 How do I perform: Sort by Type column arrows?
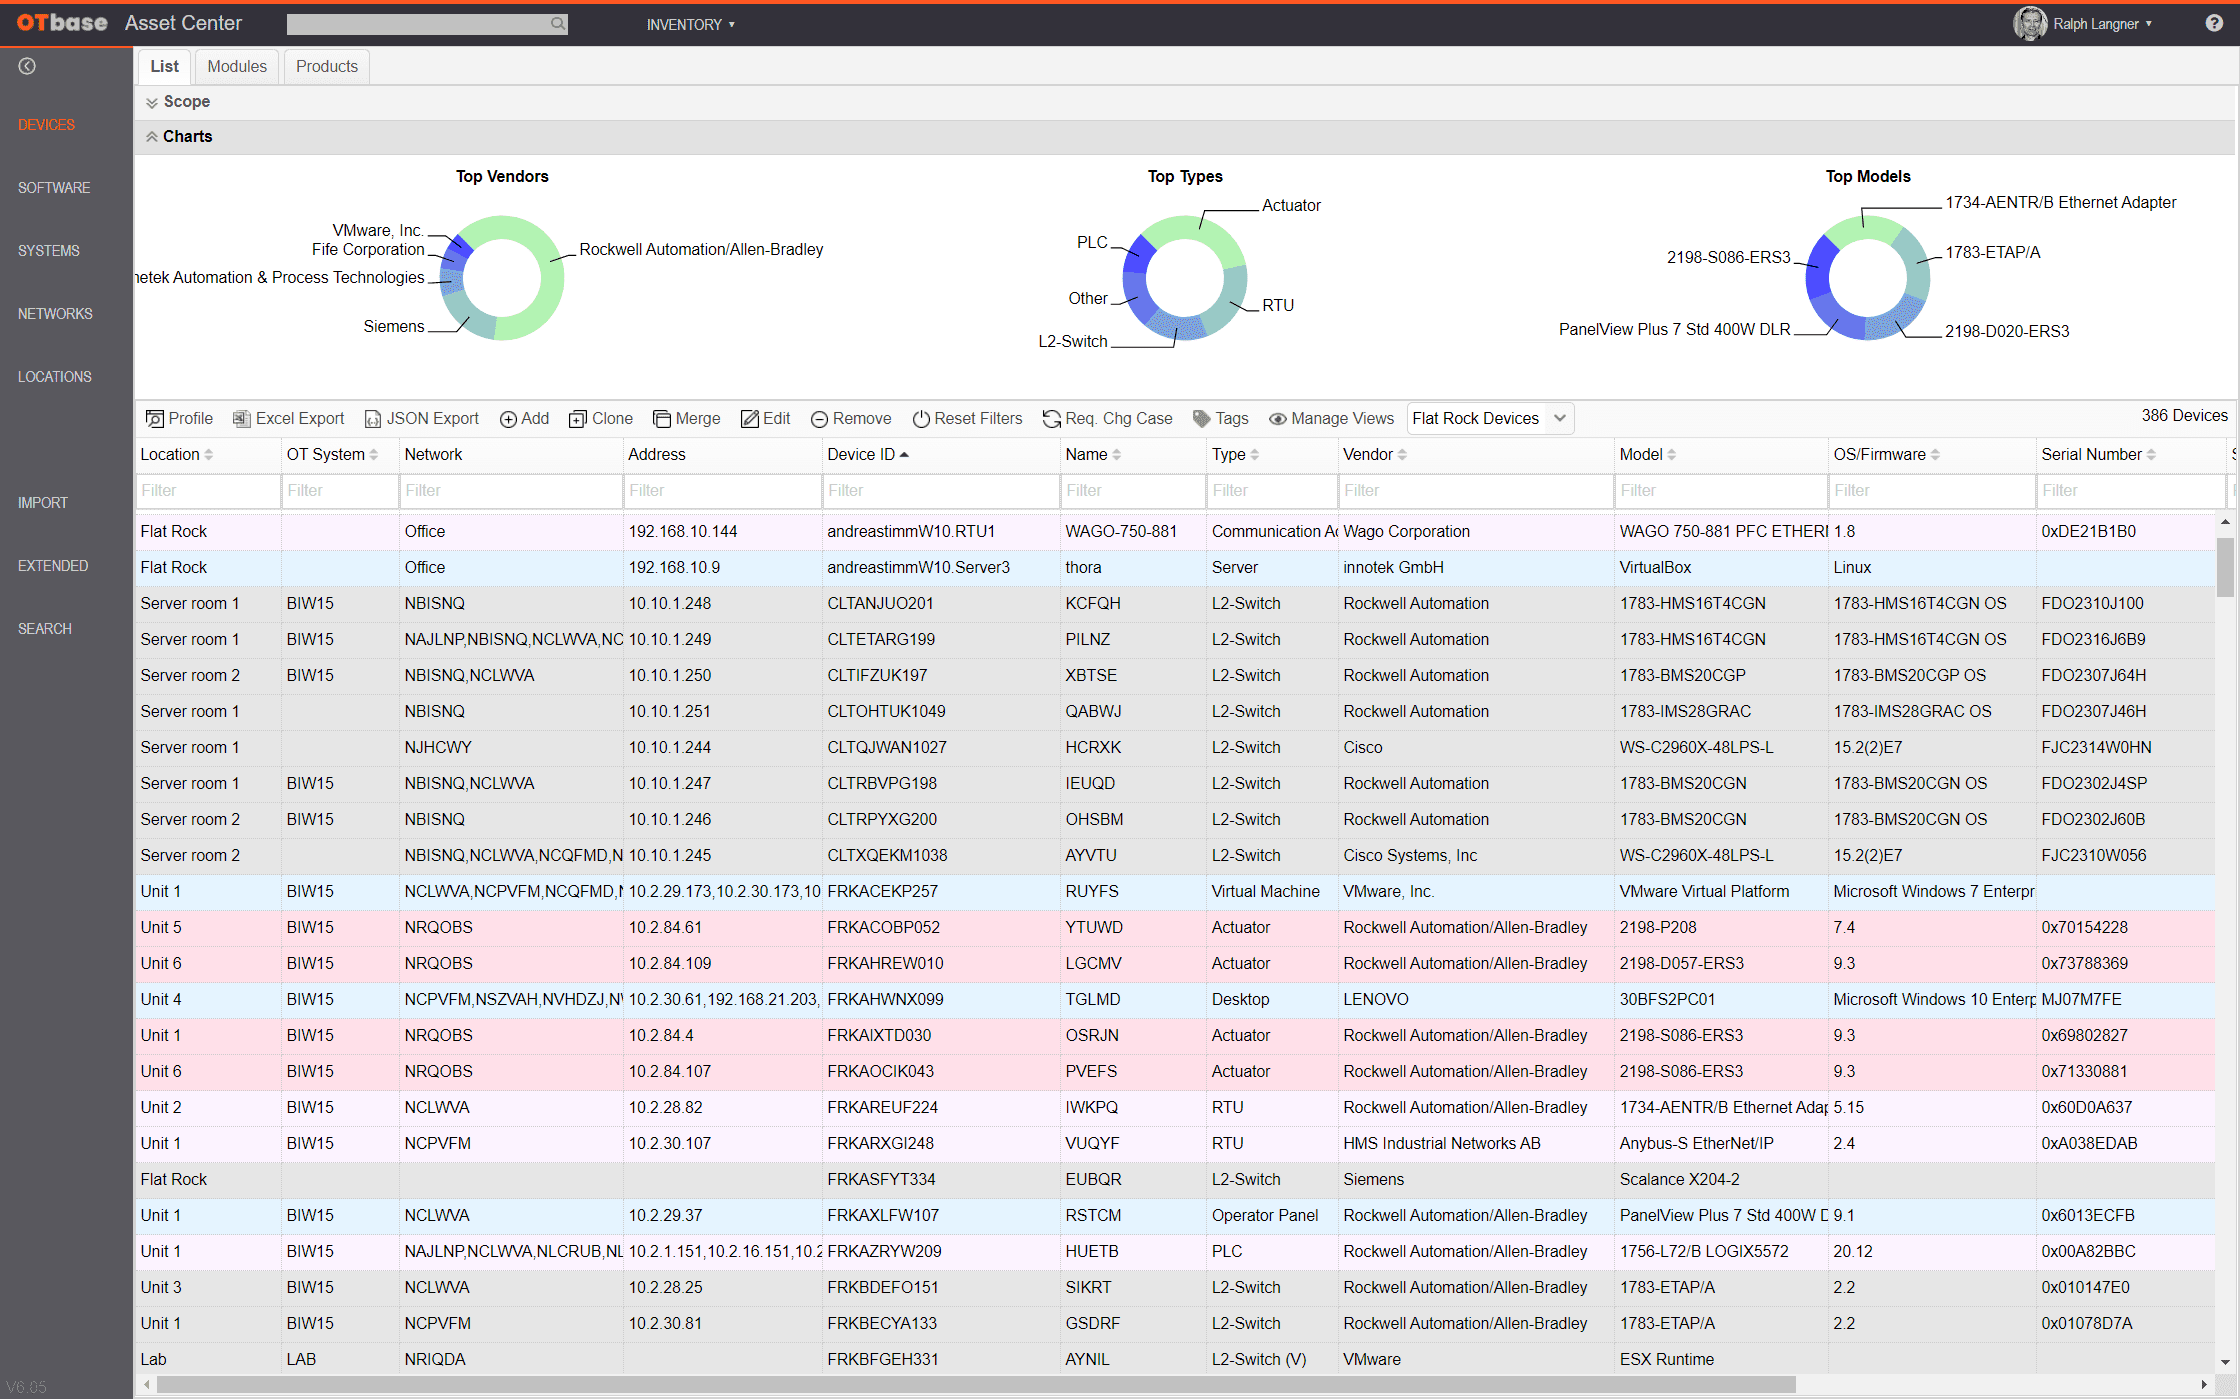click(x=1255, y=455)
